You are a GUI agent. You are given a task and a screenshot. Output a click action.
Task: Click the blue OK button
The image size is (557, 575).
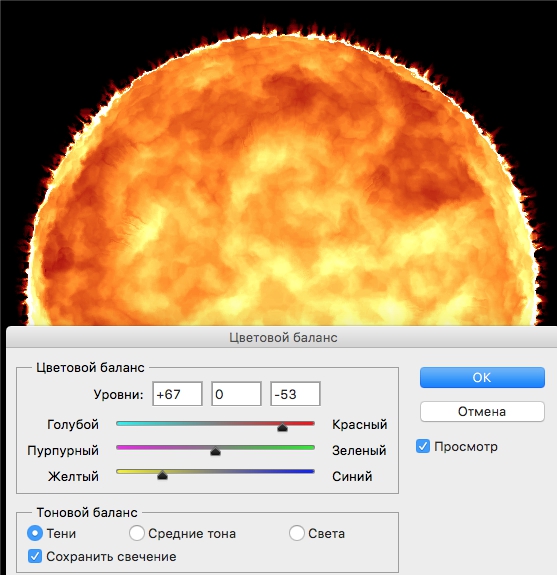pyautogui.click(x=482, y=377)
